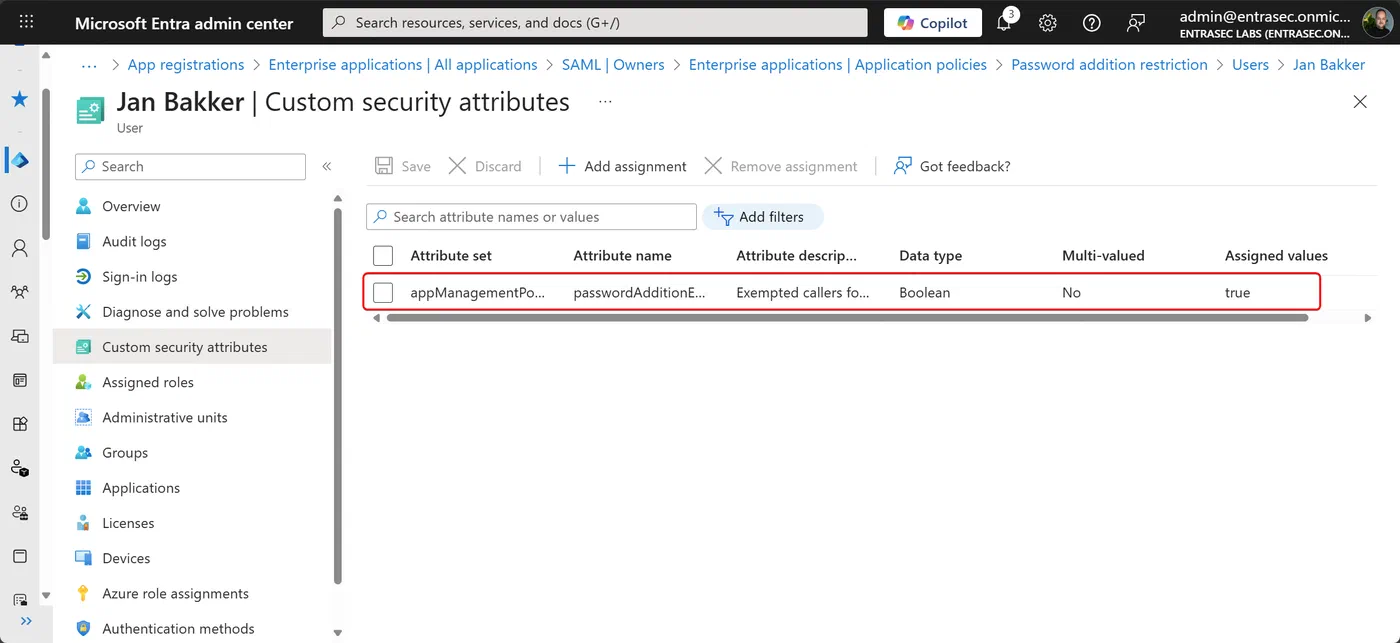The image size is (1400, 643).
Task: Click the table scroll-right arrow
Action: click(1368, 318)
